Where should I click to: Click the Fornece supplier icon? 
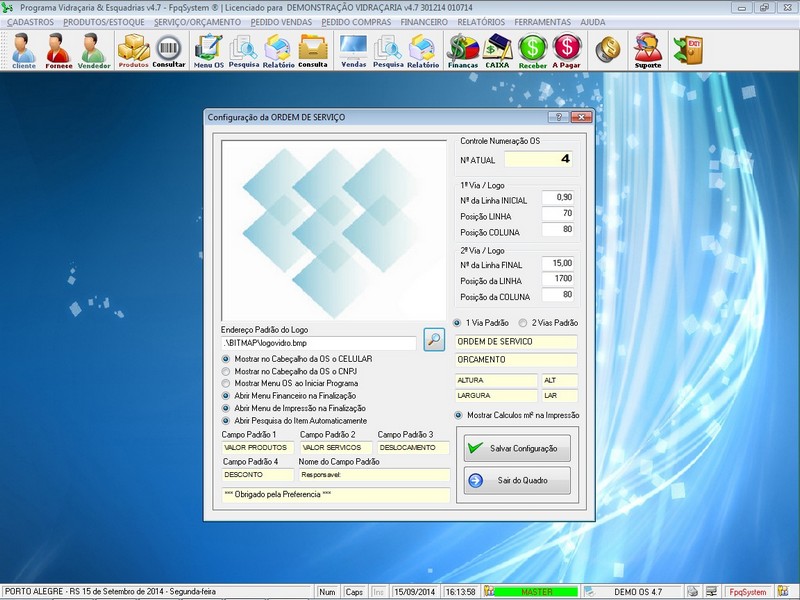coord(59,49)
